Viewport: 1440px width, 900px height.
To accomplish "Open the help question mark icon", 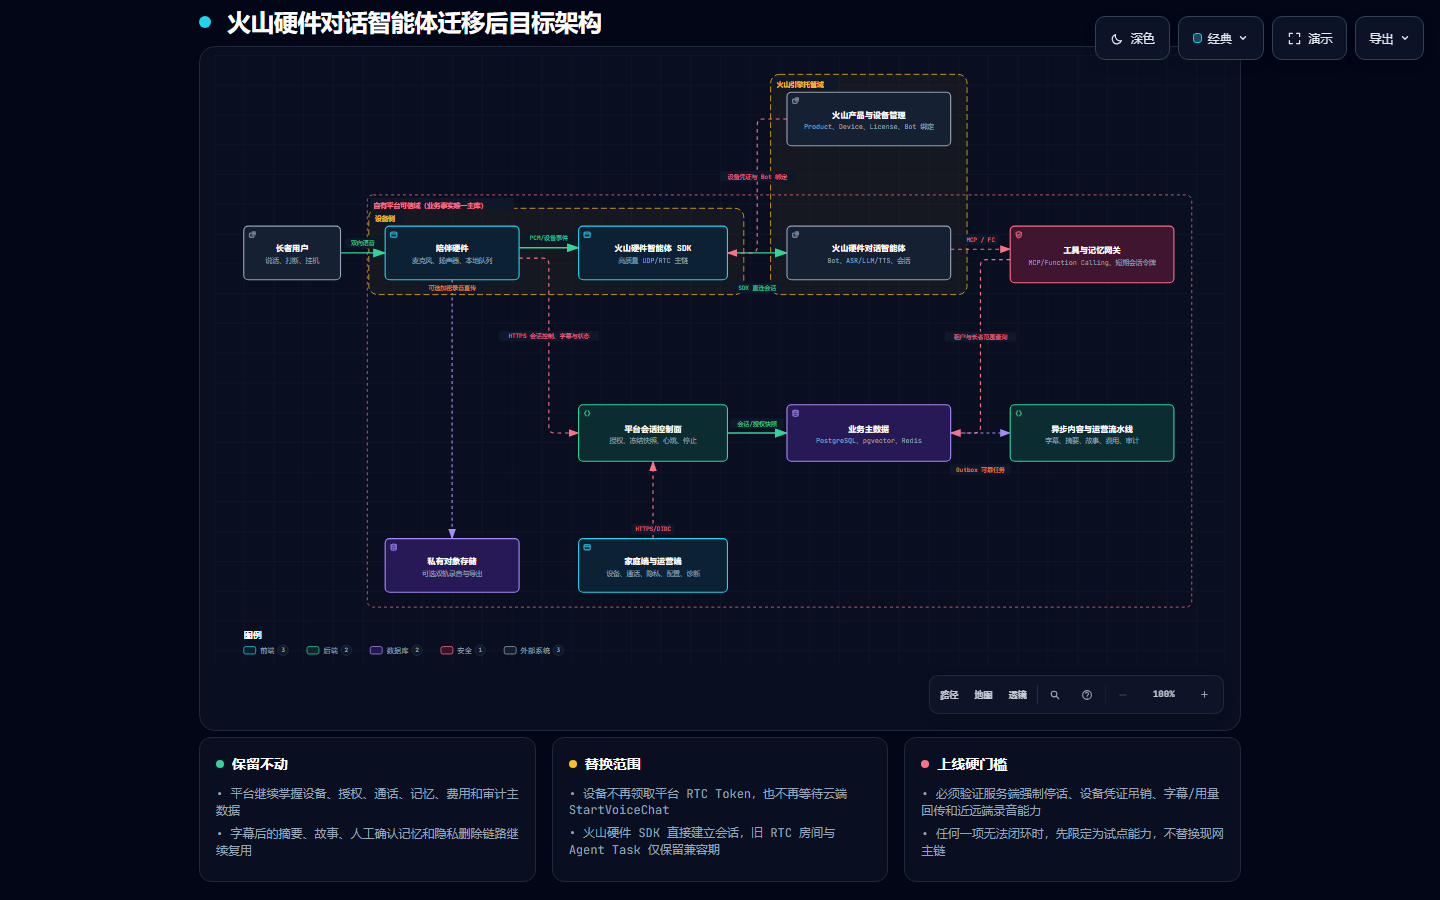I will coord(1087,695).
